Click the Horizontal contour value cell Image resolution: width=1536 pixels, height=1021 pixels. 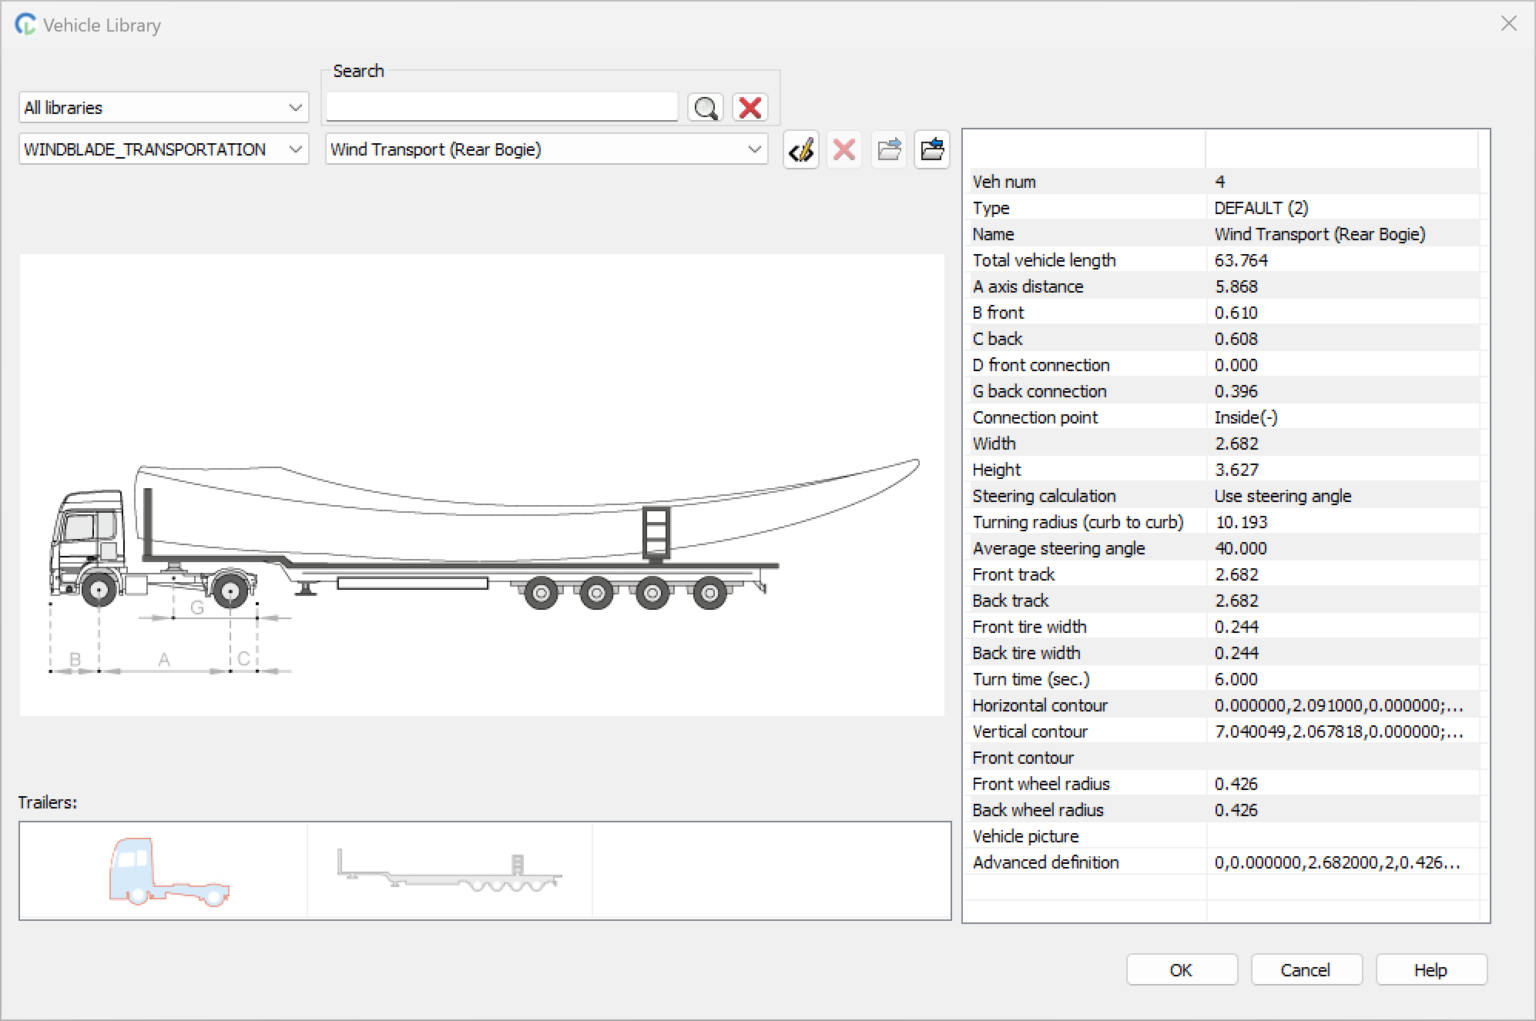pyautogui.click(x=1342, y=705)
